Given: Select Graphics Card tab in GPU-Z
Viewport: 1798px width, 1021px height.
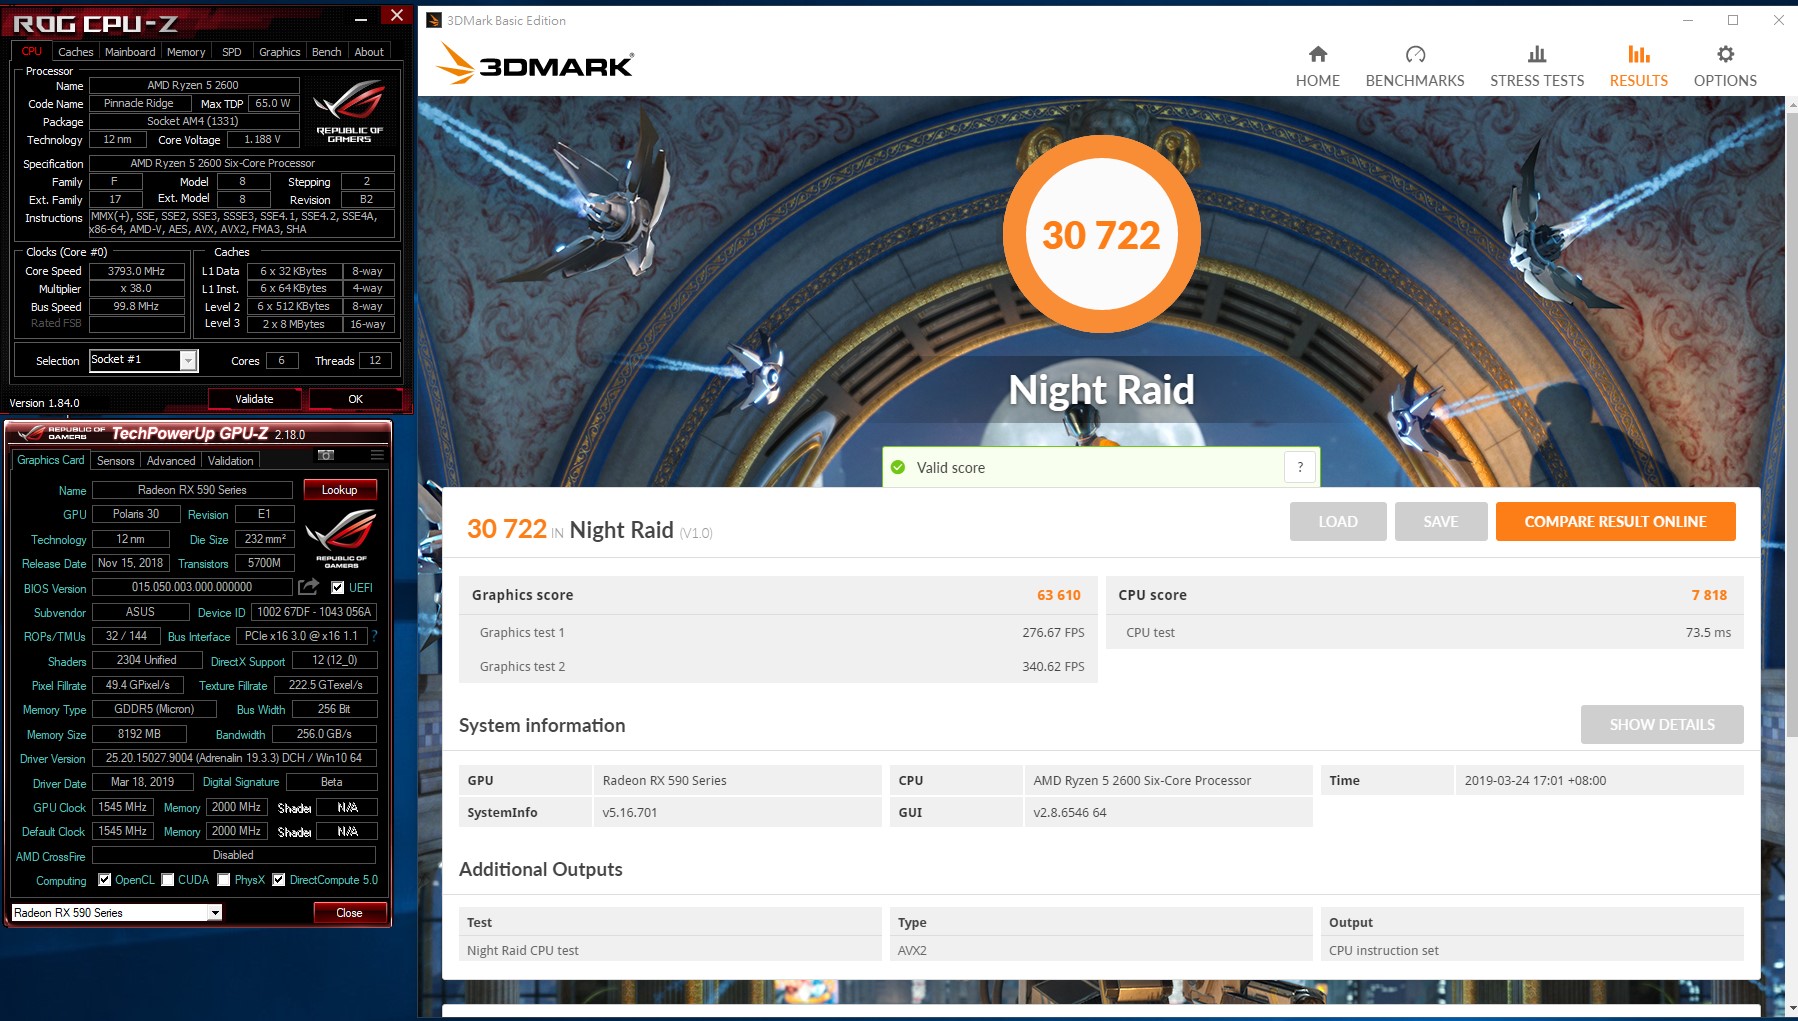Looking at the screenshot, I should pos(51,460).
